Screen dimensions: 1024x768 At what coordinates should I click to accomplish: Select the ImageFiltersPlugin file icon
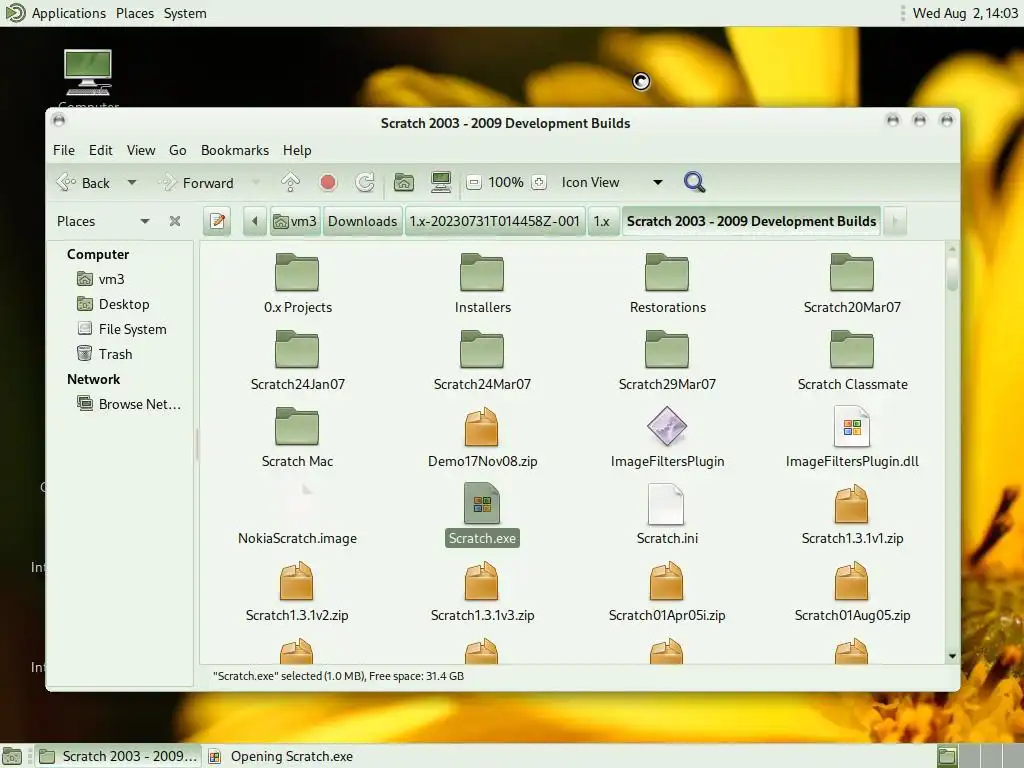[667, 426]
